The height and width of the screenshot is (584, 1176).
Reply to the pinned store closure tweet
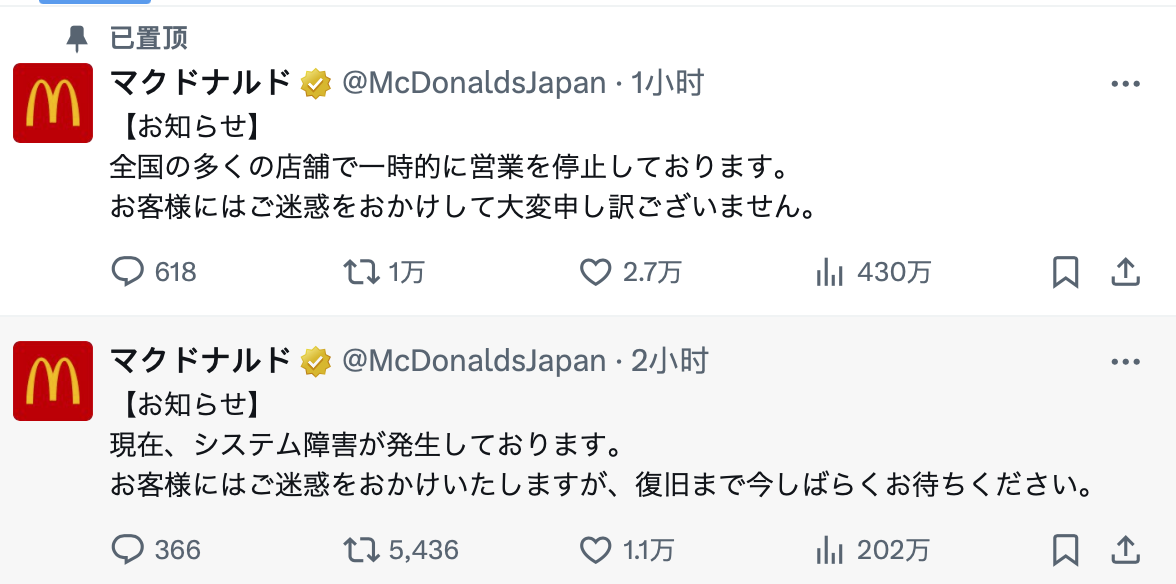click(x=128, y=272)
